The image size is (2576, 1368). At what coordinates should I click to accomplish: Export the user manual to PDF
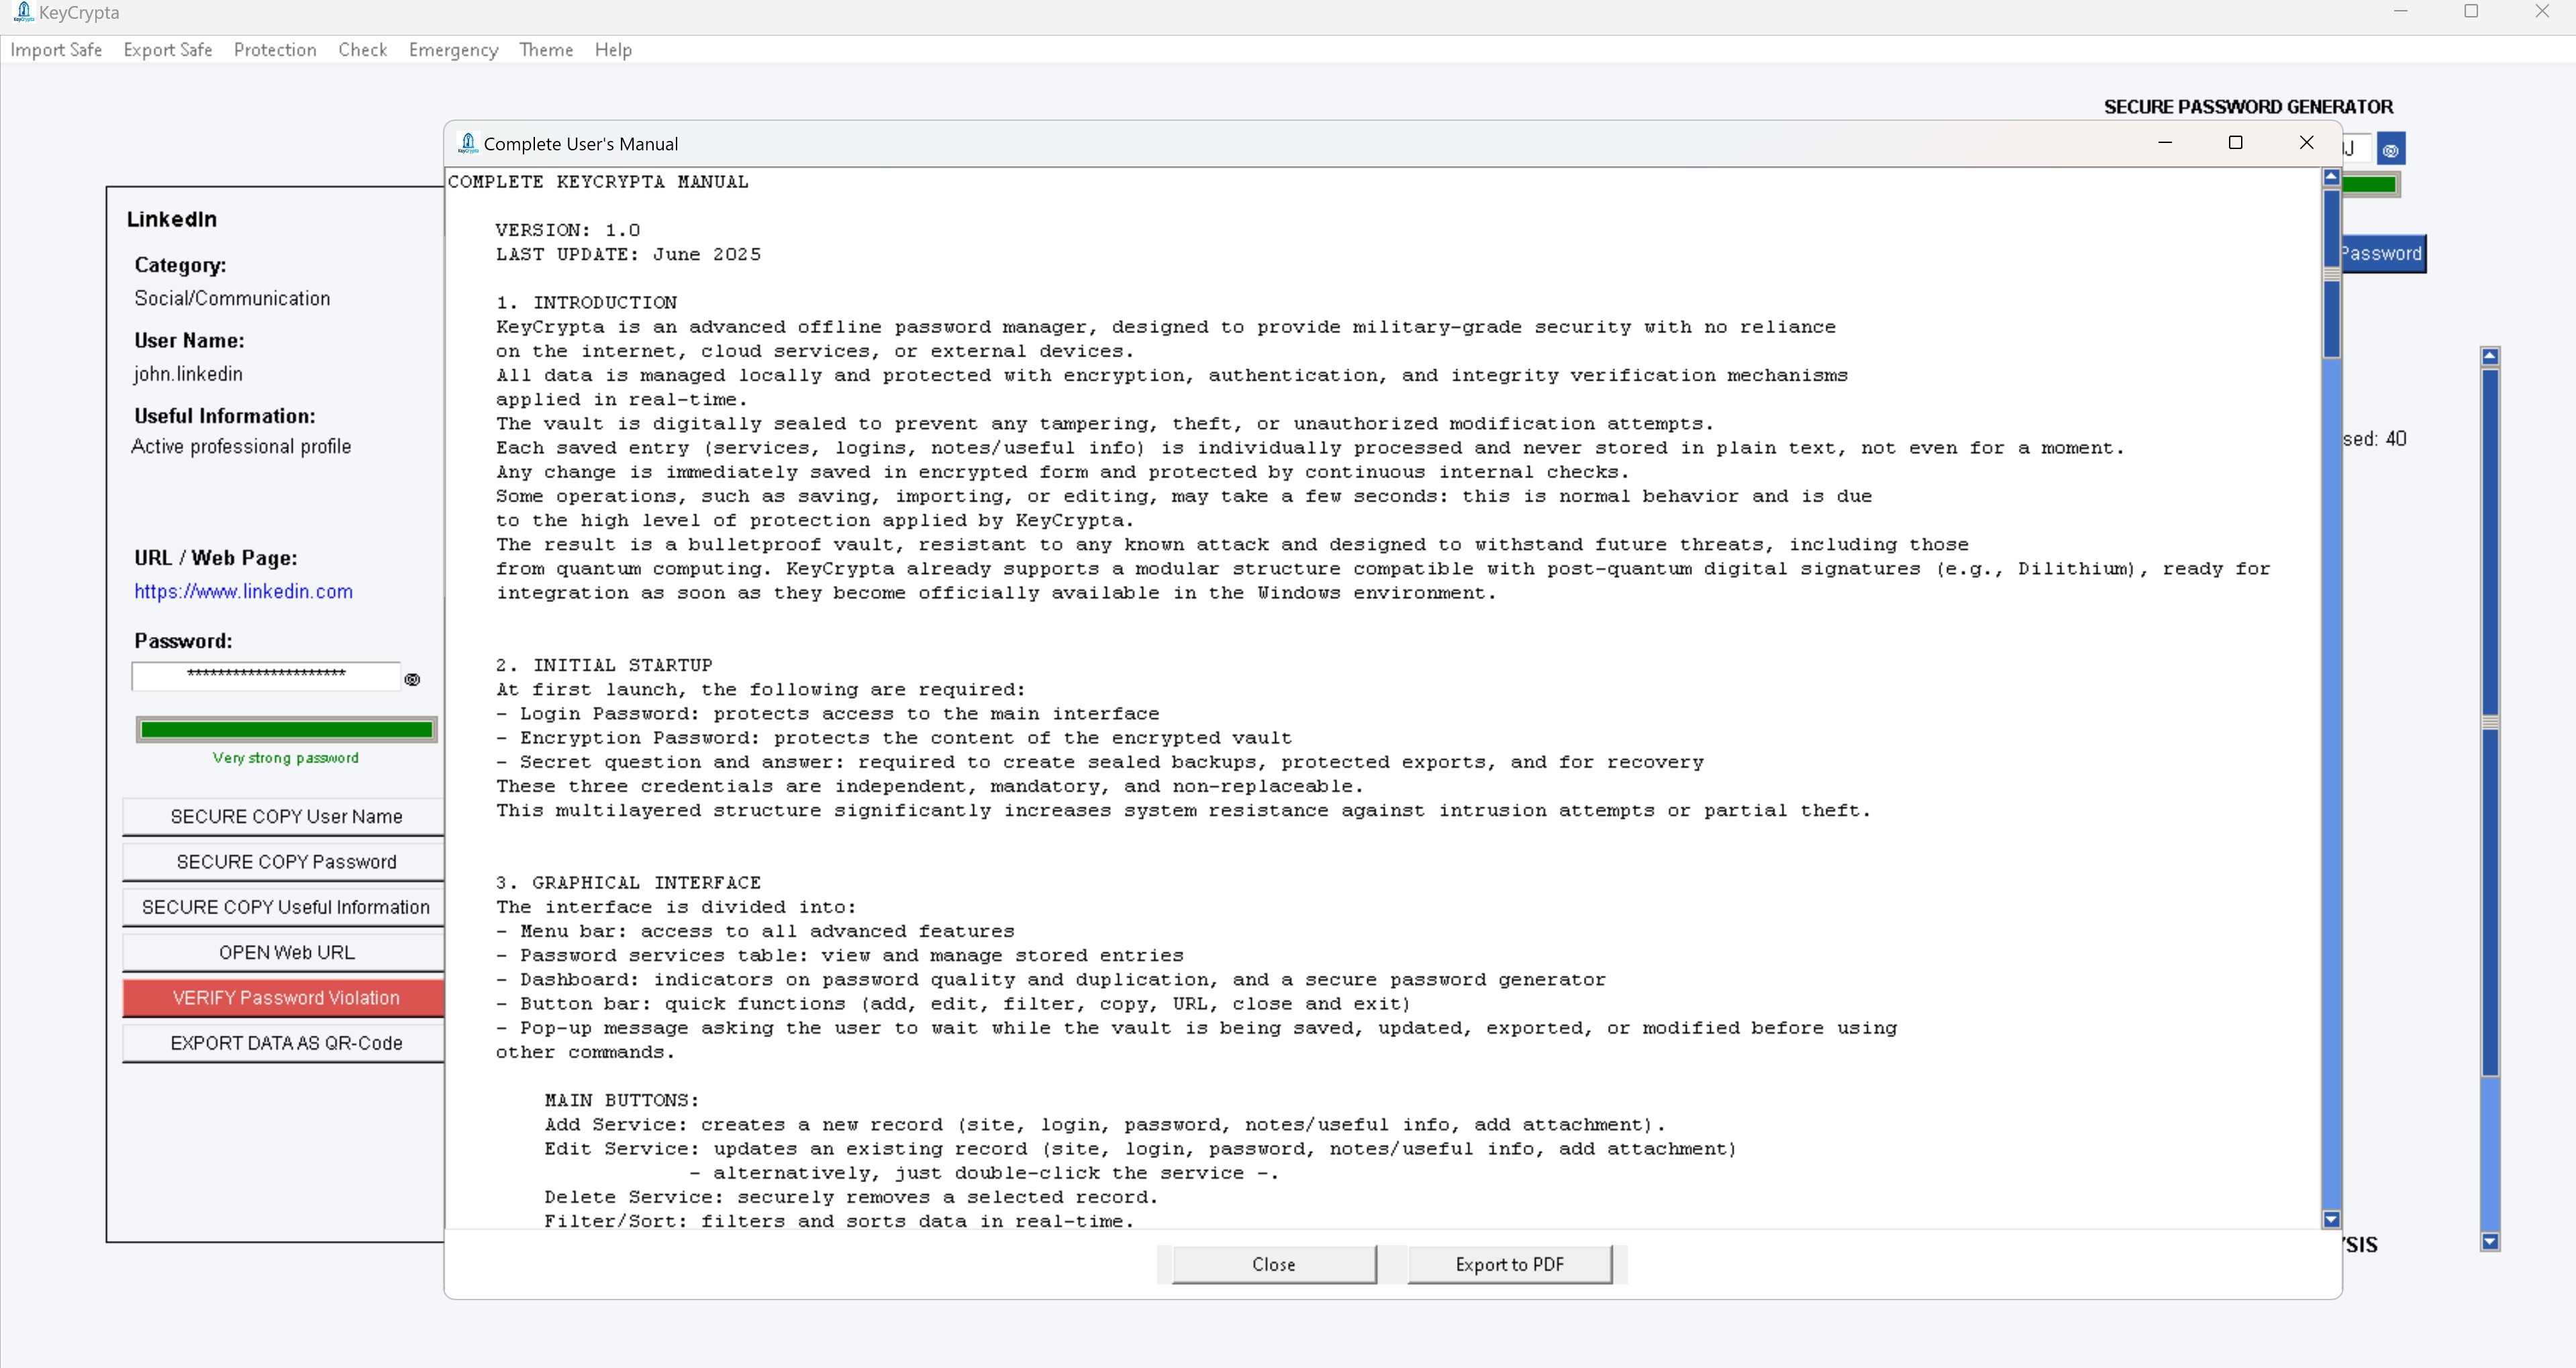pyautogui.click(x=1510, y=1264)
